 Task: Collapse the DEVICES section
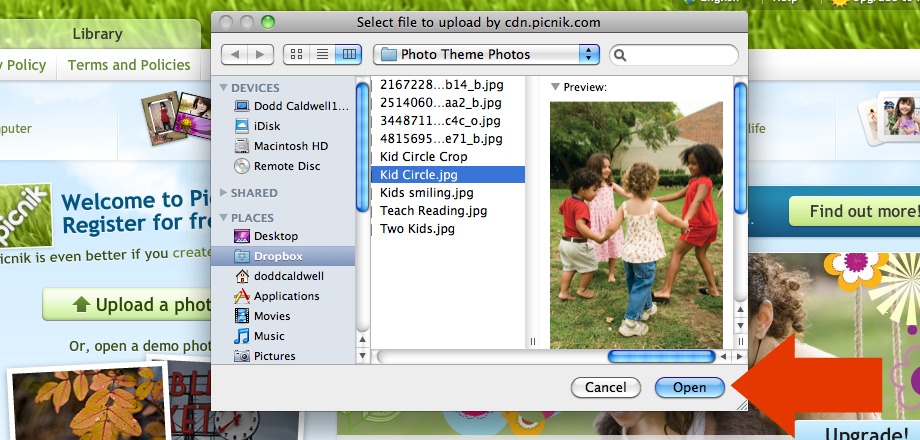point(224,87)
